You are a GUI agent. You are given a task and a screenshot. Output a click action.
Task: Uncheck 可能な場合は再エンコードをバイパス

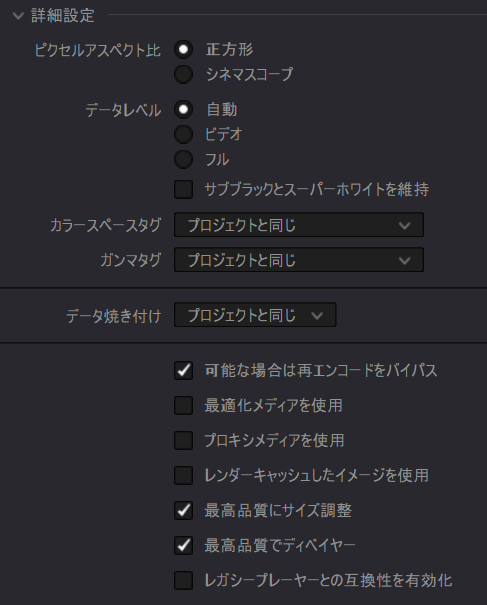pos(183,370)
